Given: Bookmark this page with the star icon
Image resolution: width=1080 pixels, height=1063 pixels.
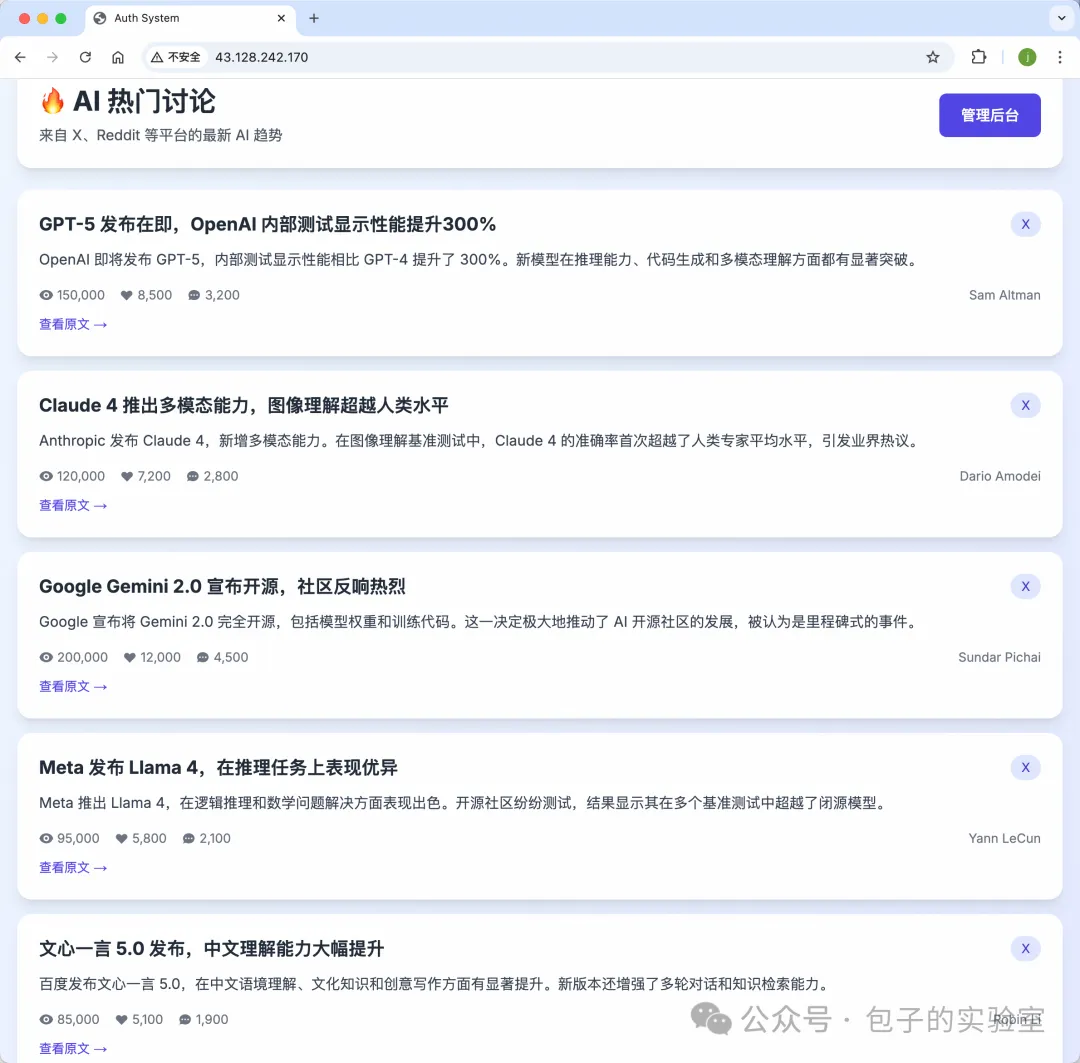Looking at the screenshot, I should click(933, 57).
